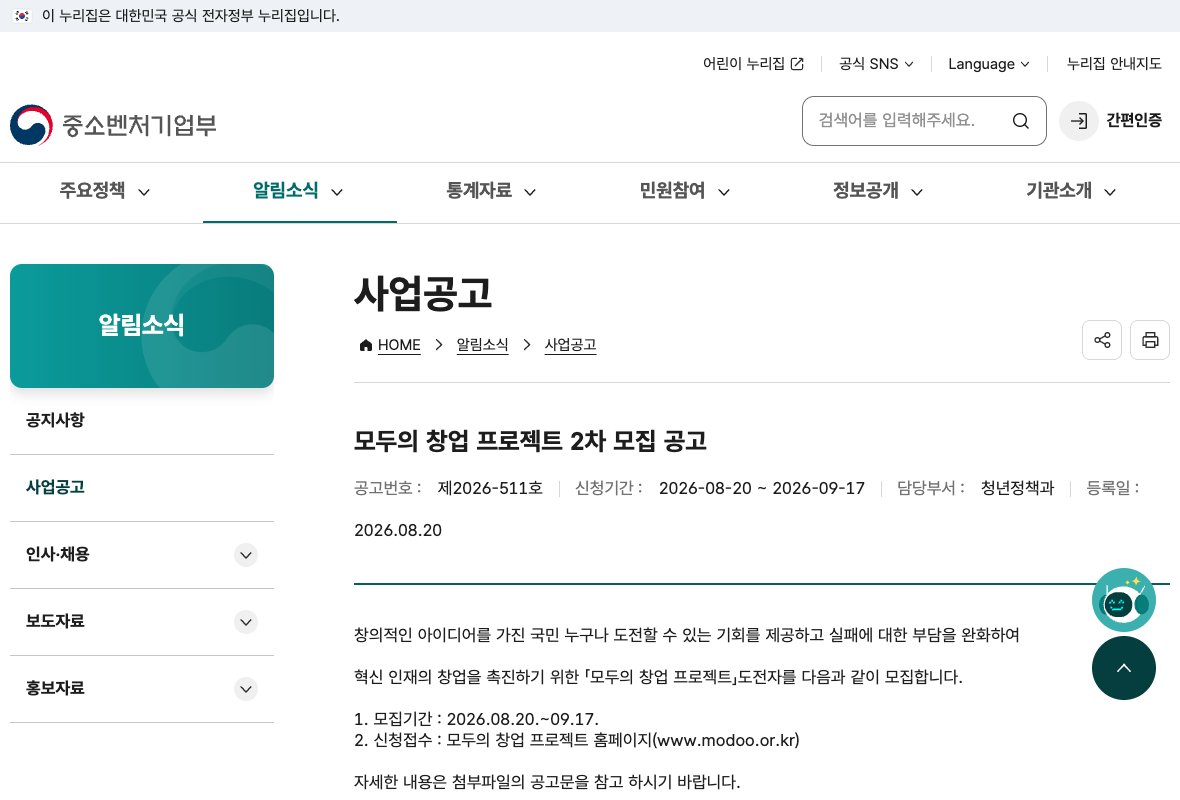Click HOME breadcrumb link
Image resolution: width=1180 pixels, height=800 pixels.
pyautogui.click(x=399, y=345)
